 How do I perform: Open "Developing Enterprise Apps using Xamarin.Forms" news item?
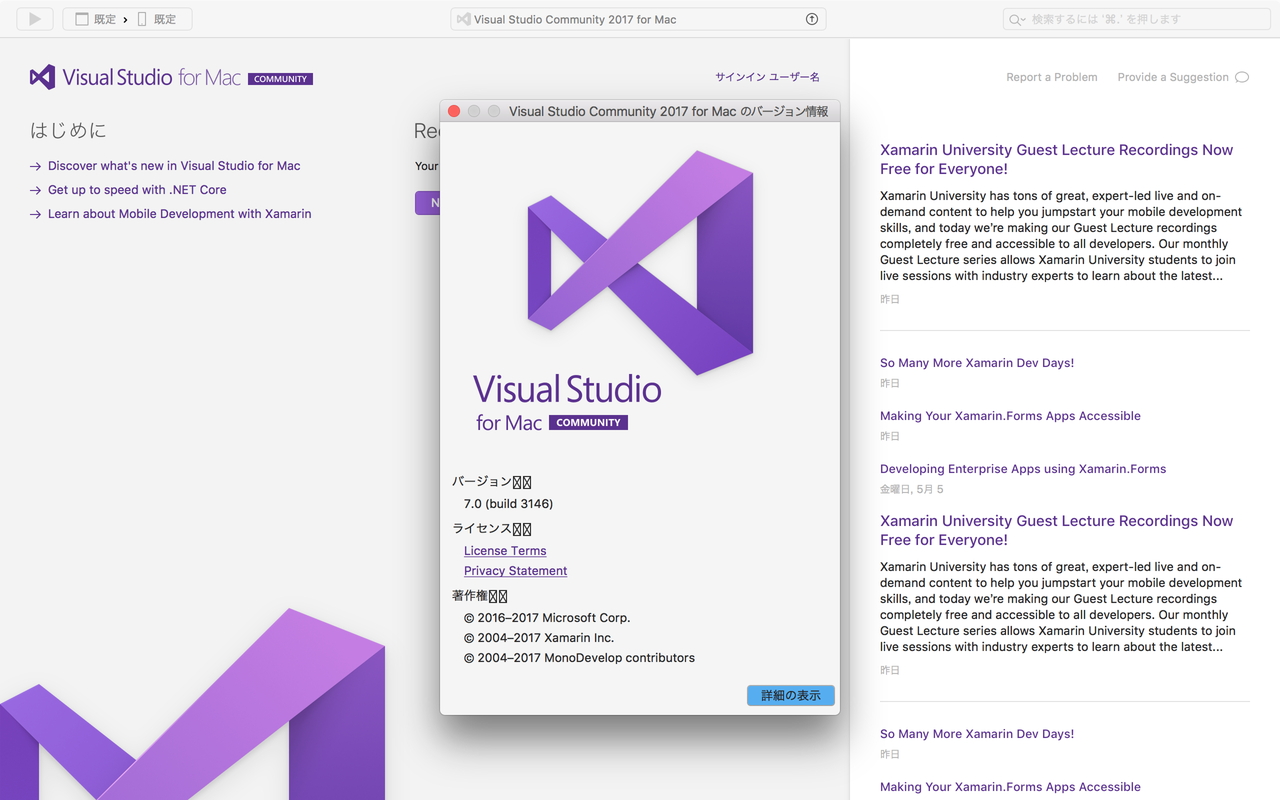pos(1022,468)
